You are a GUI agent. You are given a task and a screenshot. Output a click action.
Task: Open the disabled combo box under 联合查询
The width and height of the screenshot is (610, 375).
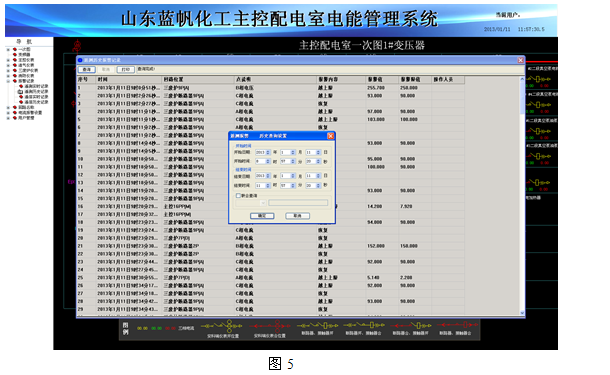coord(251,203)
